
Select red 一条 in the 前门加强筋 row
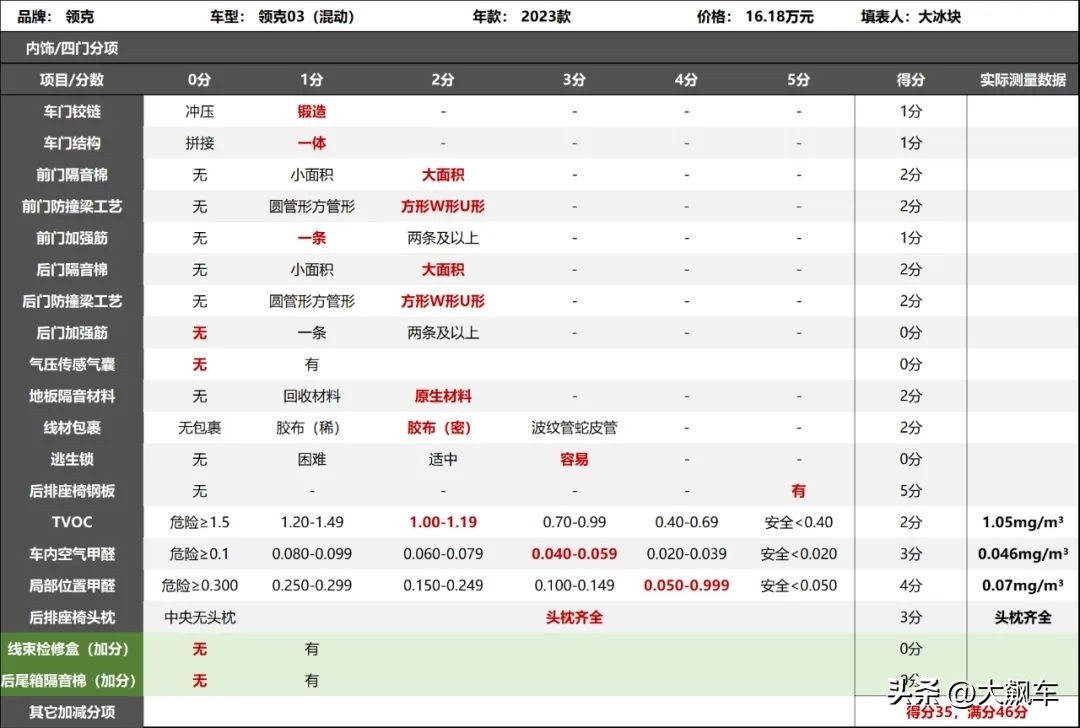click(x=311, y=238)
